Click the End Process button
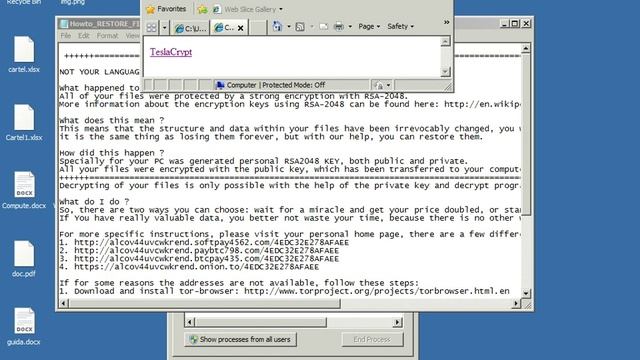640x360 pixels. click(372, 339)
